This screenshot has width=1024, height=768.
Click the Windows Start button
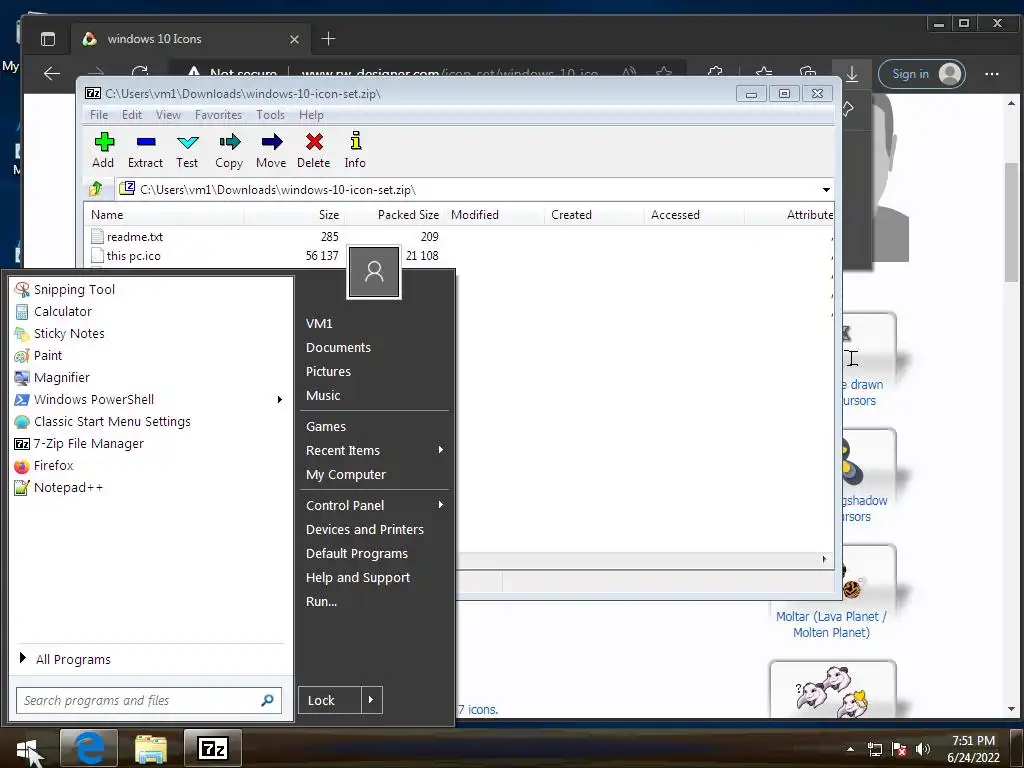(26, 748)
